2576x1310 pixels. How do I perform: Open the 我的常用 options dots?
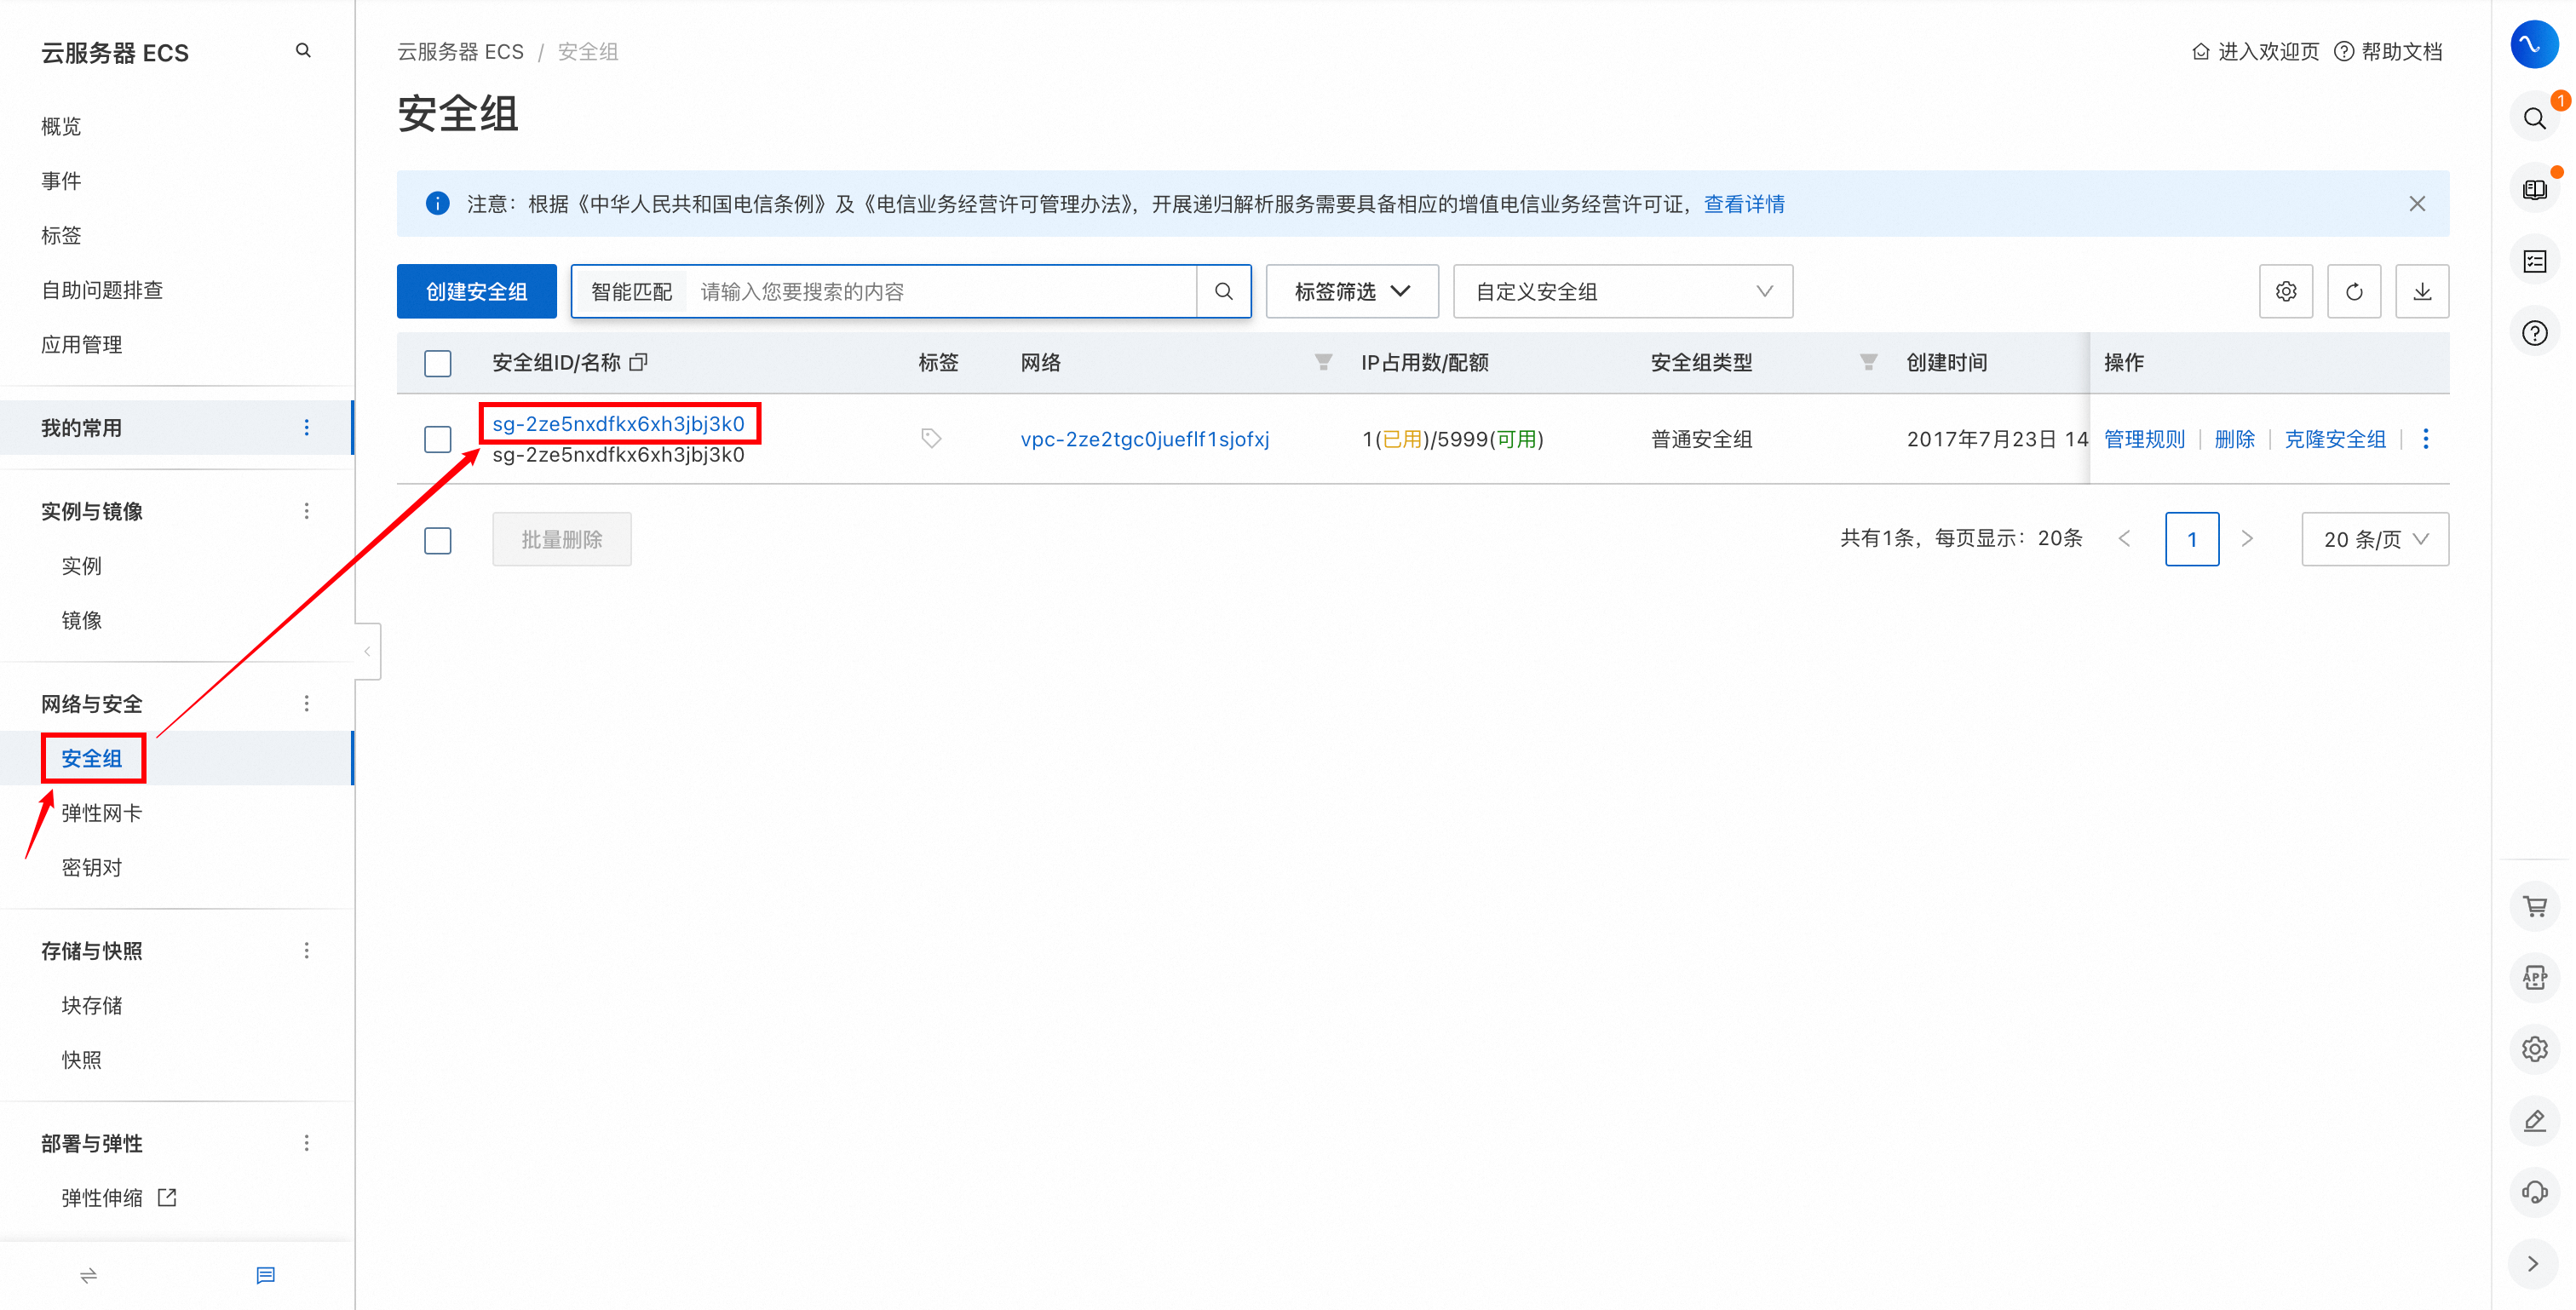[x=306, y=428]
